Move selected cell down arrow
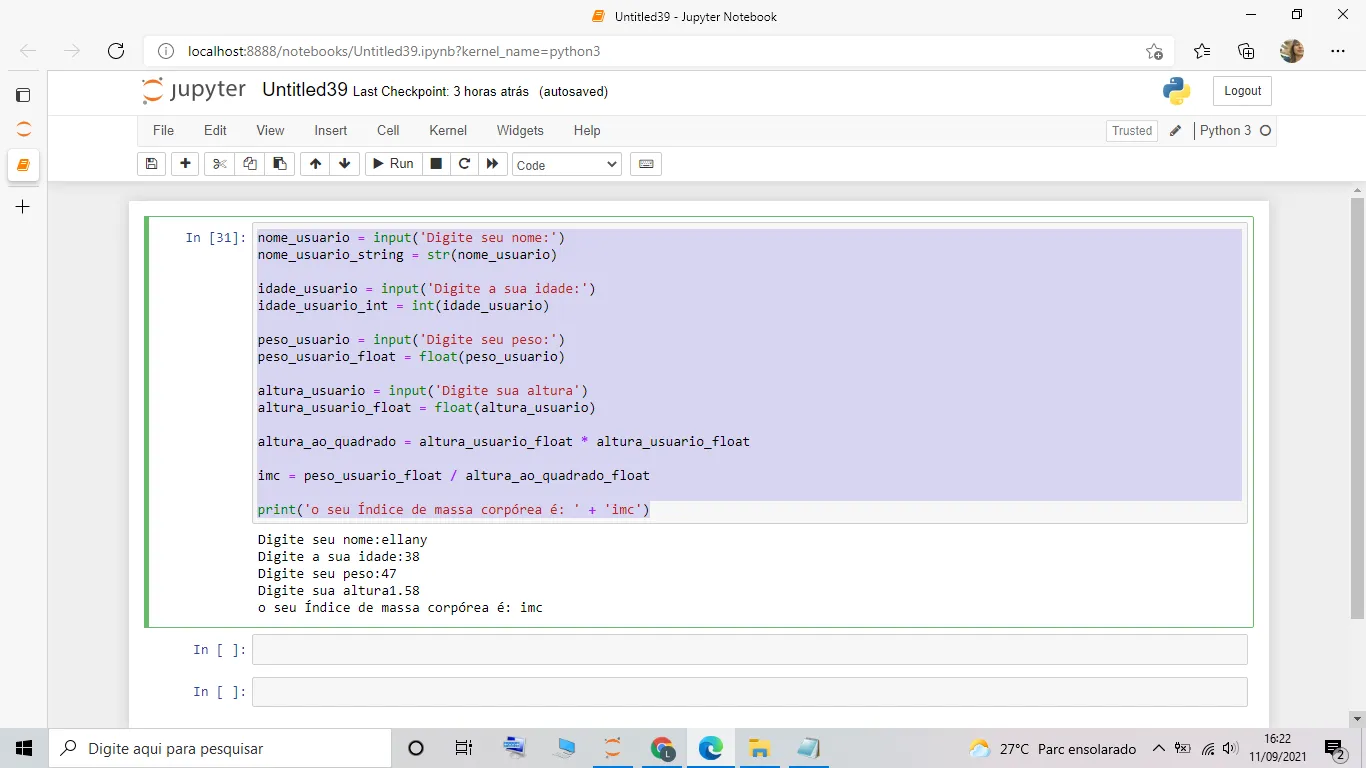The image size is (1366, 768). [x=345, y=164]
